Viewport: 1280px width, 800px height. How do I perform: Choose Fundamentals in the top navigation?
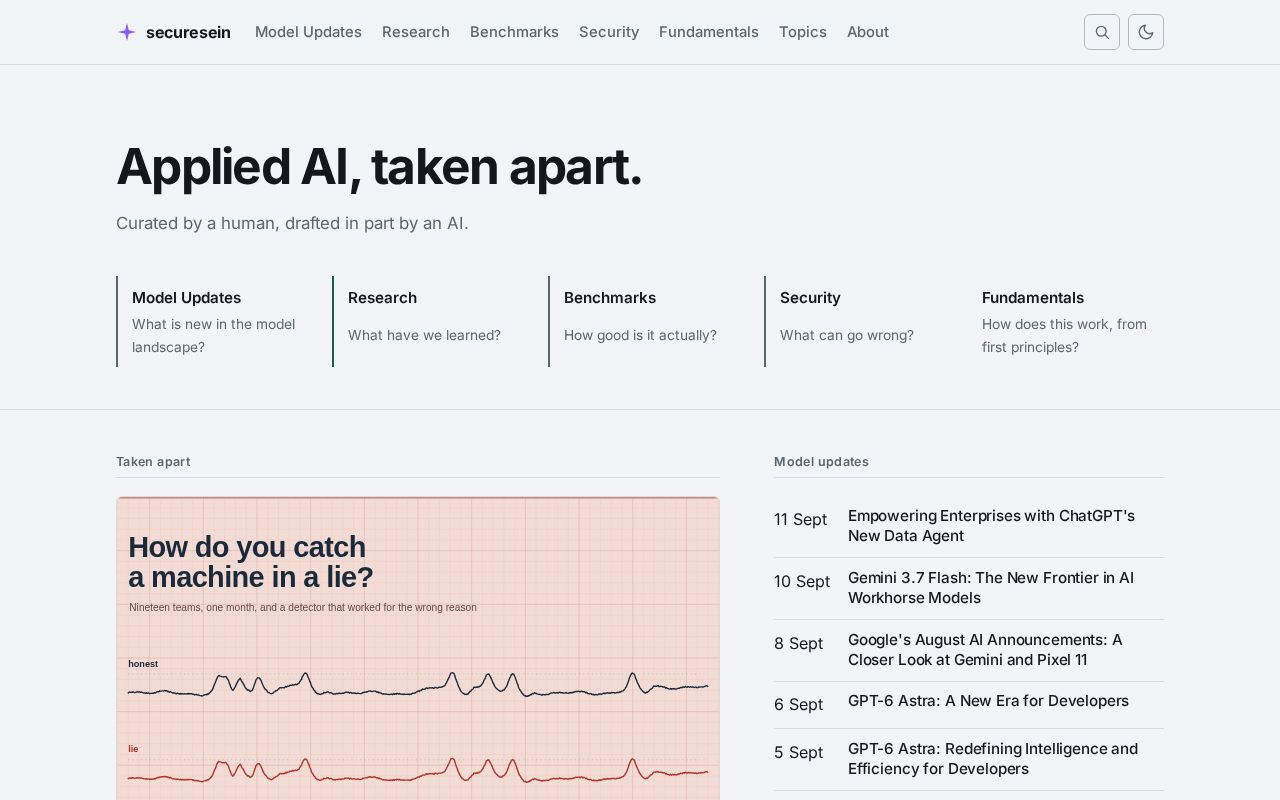click(x=709, y=32)
